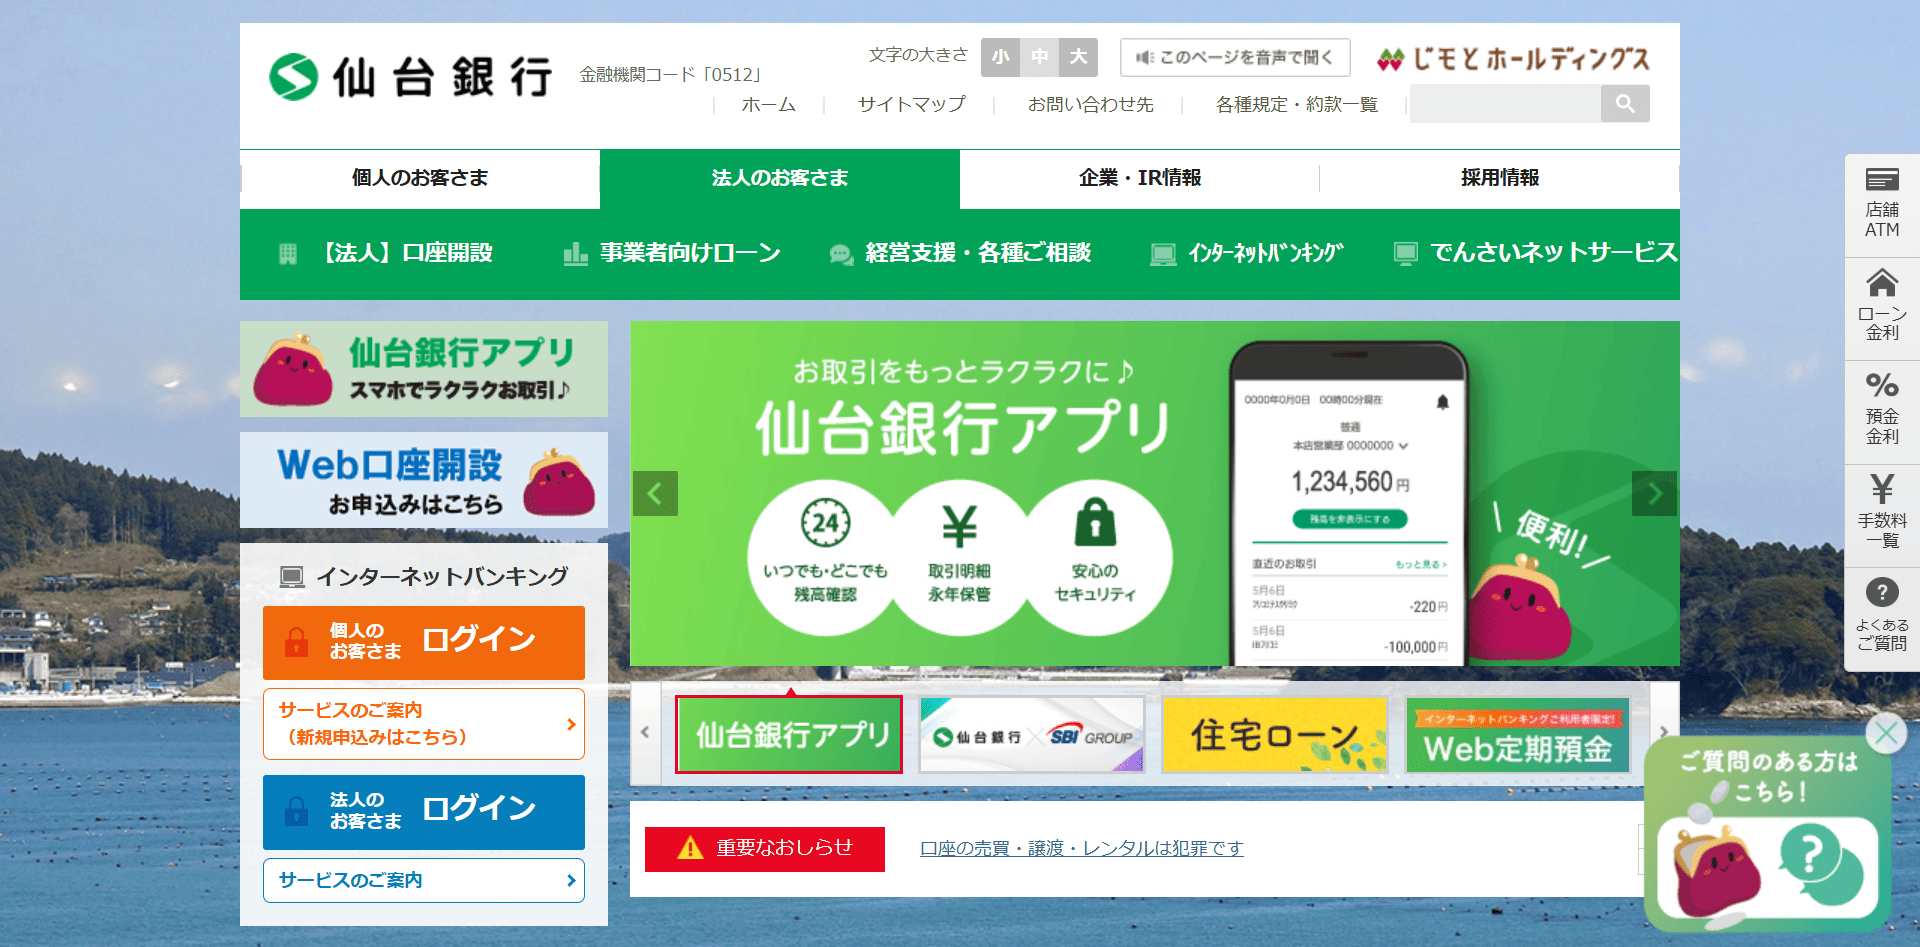Open the 店舗ATM sidebar icon

[x=1882, y=205]
